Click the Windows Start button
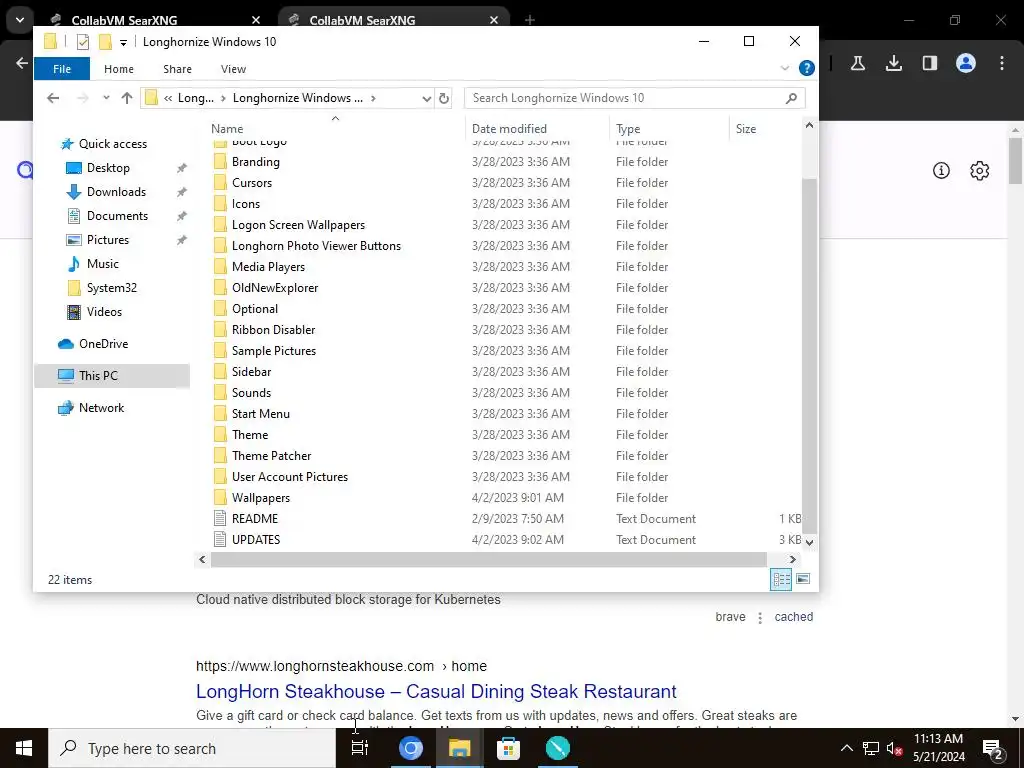This screenshot has width=1024, height=768. (24, 748)
